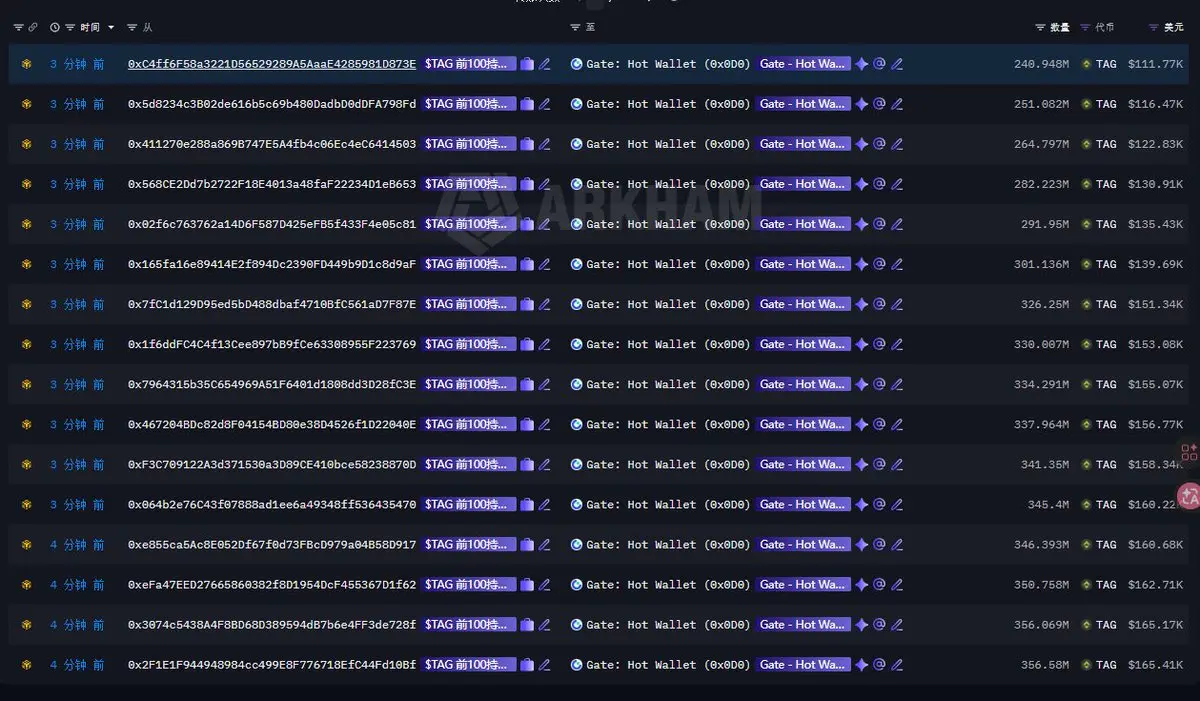Image resolution: width=1200 pixels, height=701 pixels.
Task: Open sender address starting 0x568CE2Dd7b
Action: tap(272, 184)
